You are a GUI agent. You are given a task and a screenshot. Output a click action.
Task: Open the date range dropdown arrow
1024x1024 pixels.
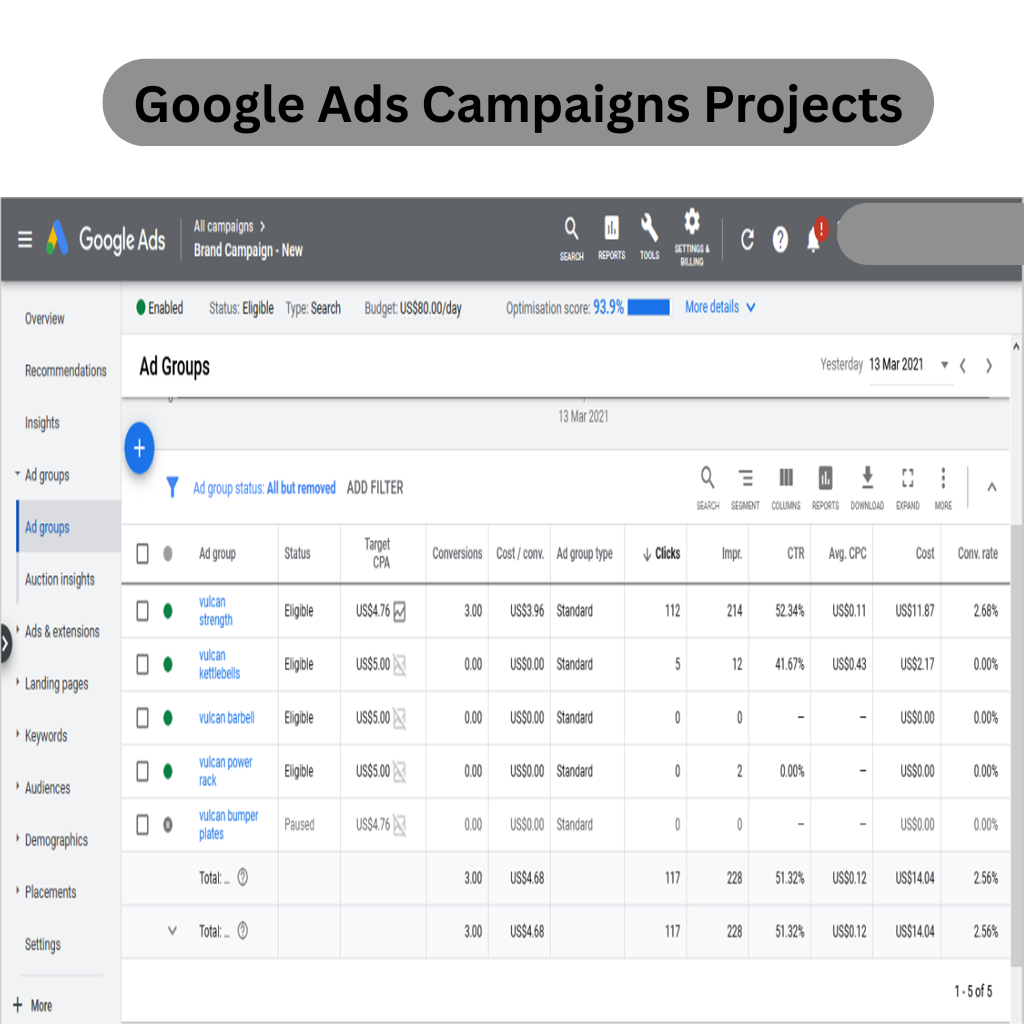pyautogui.click(x=944, y=365)
